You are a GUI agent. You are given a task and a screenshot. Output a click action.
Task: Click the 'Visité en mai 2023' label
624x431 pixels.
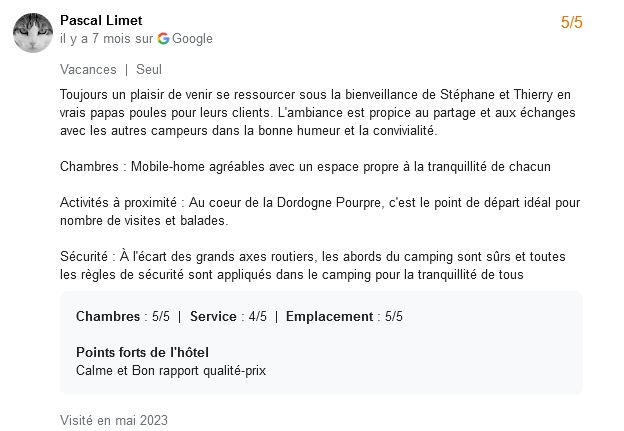(x=114, y=420)
